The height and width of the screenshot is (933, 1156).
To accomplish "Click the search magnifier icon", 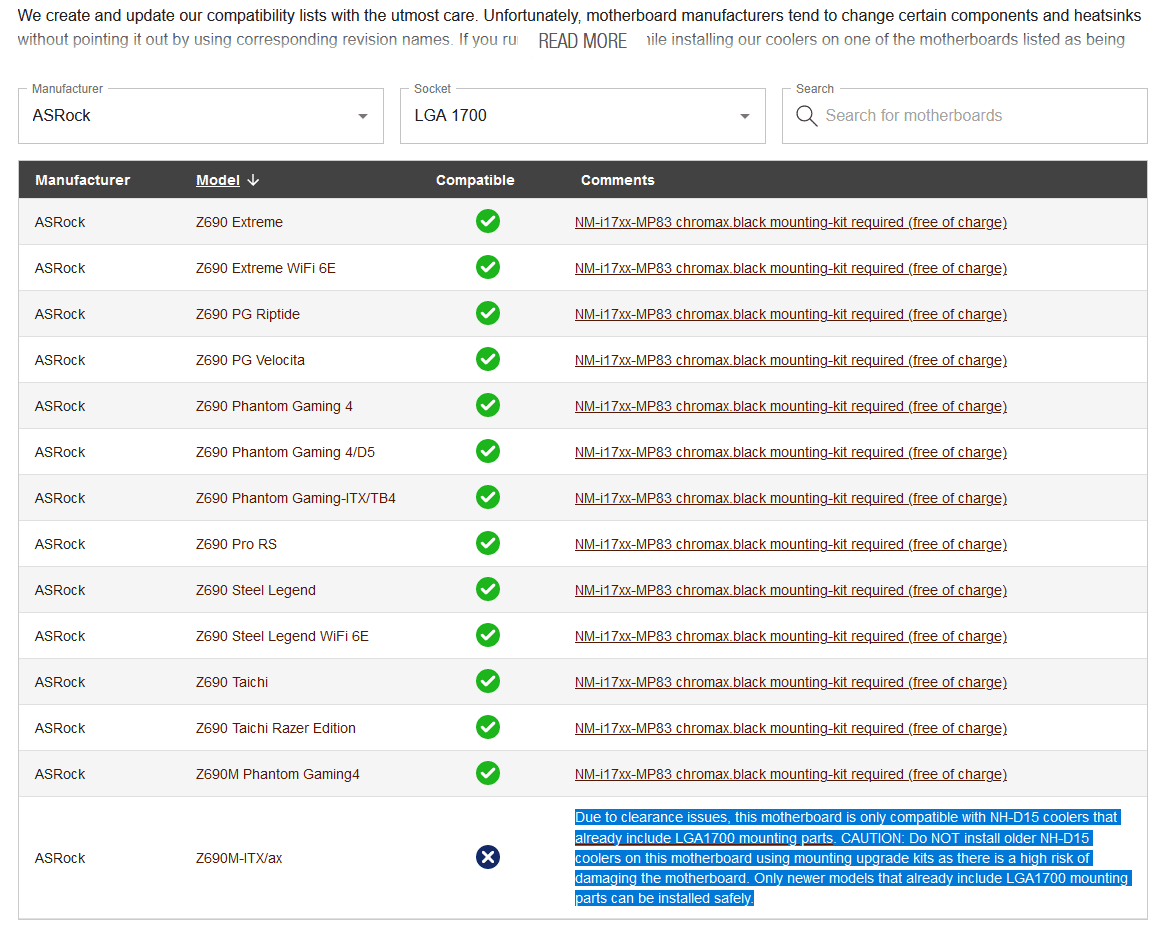I will (807, 116).
